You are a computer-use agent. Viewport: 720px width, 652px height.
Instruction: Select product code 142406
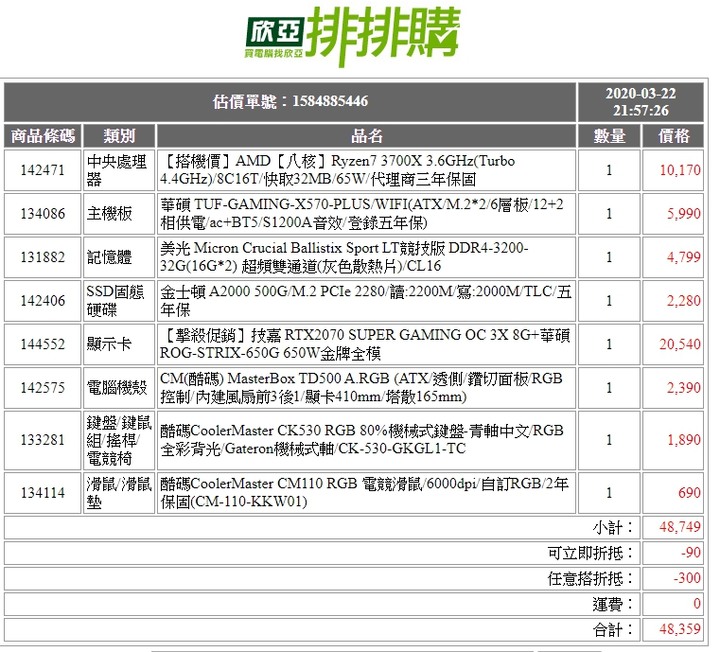pyautogui.click(x=43, y=301)
